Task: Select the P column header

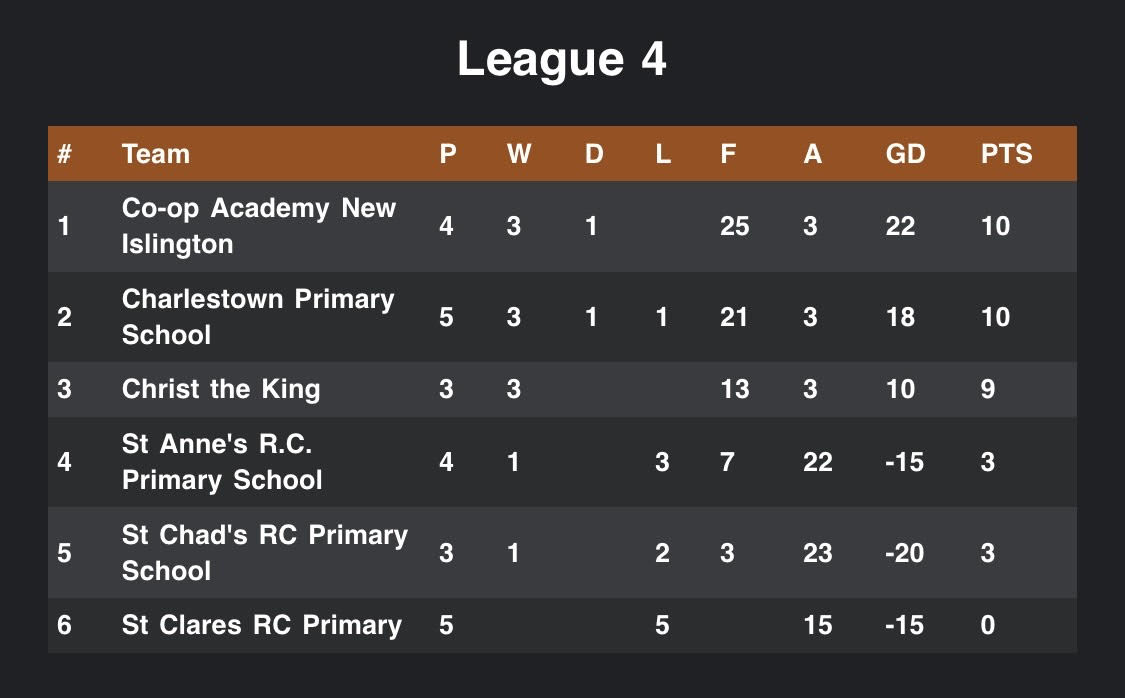Action: (448, 154)
